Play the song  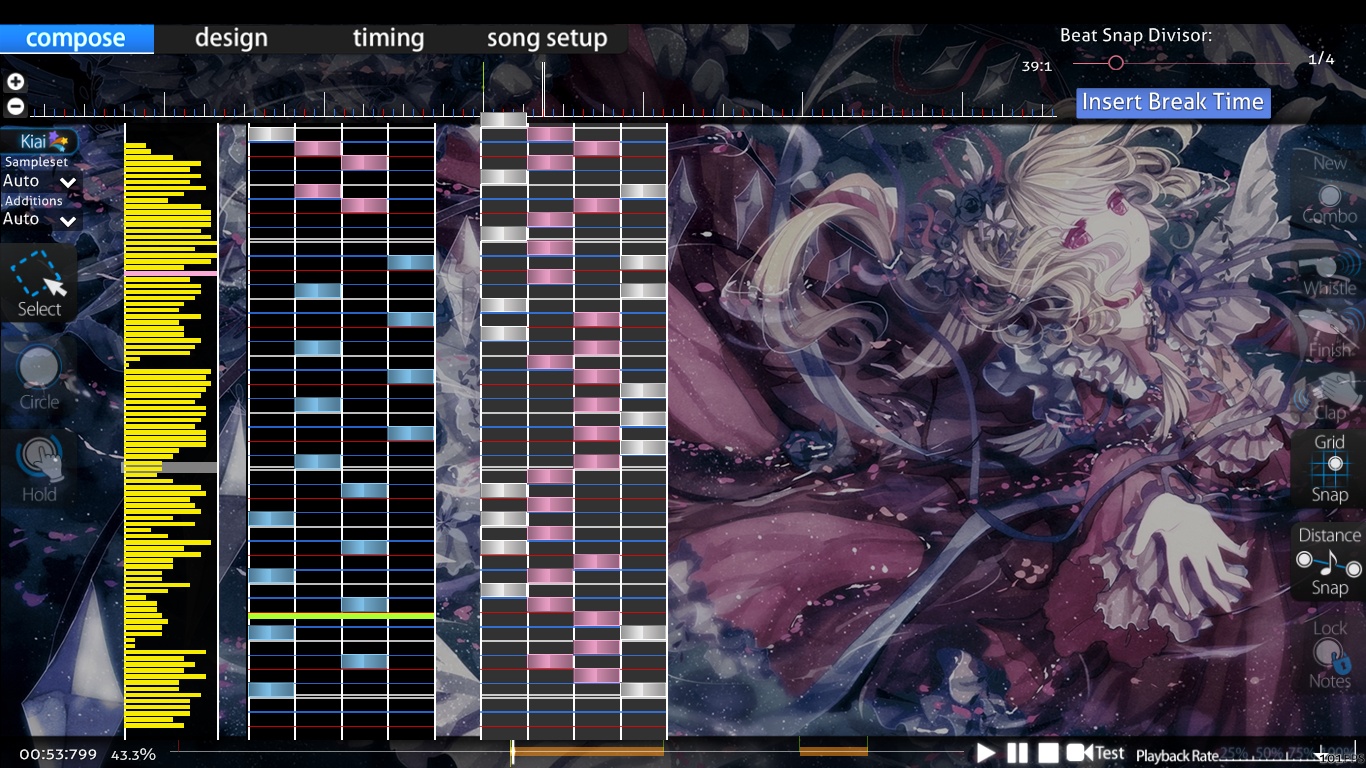(x=986, y=753)
